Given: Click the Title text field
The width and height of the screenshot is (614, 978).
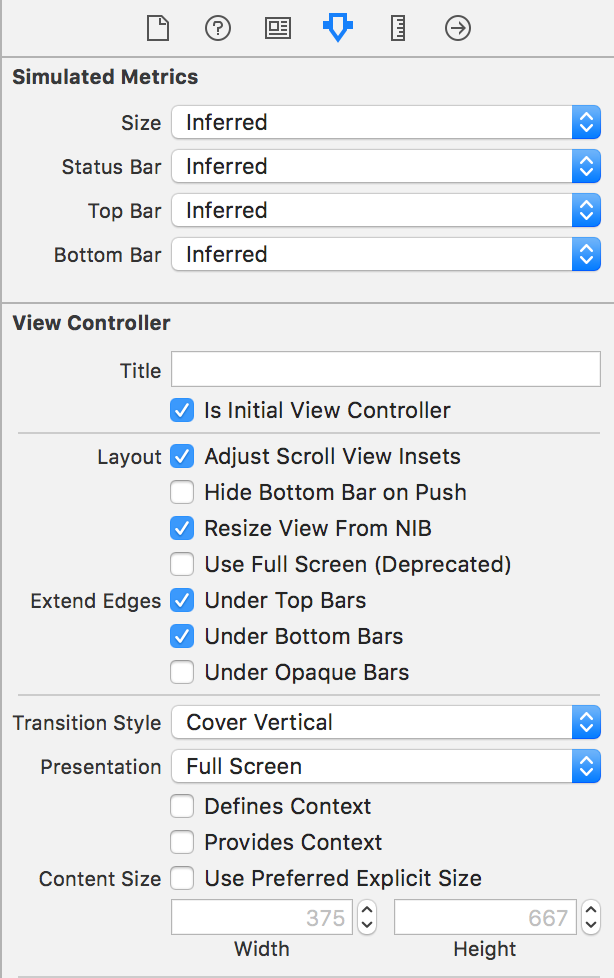Looking at the screenshot, I should coord(385,369).
